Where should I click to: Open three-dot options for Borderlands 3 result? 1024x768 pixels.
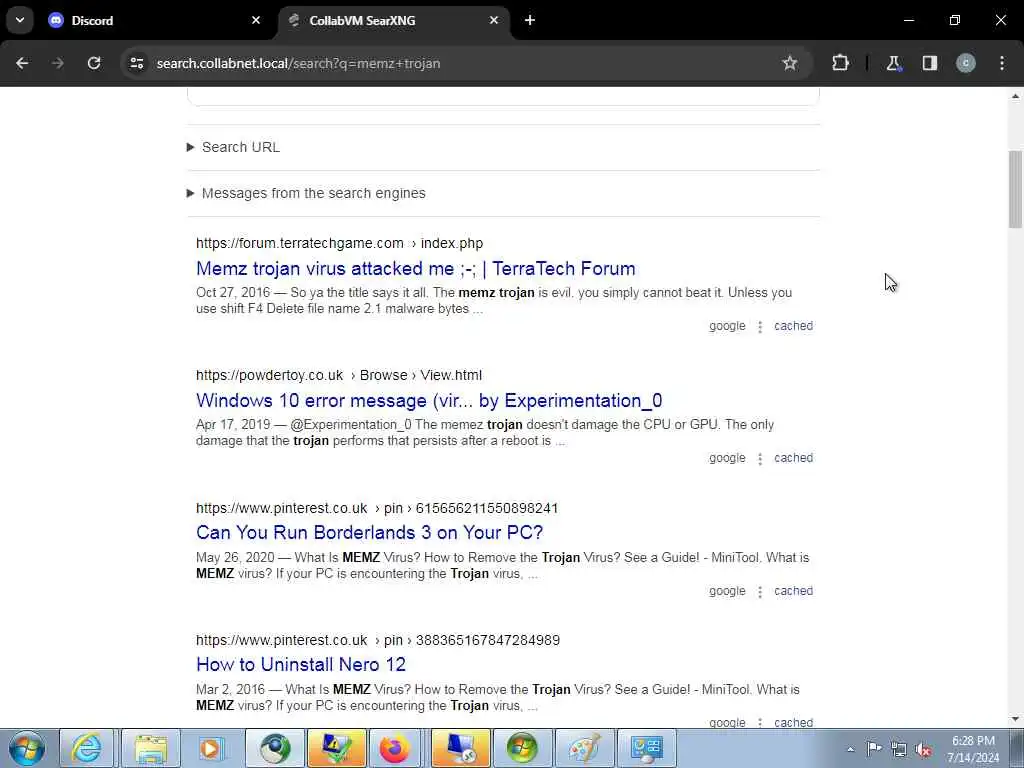(760, 592)
